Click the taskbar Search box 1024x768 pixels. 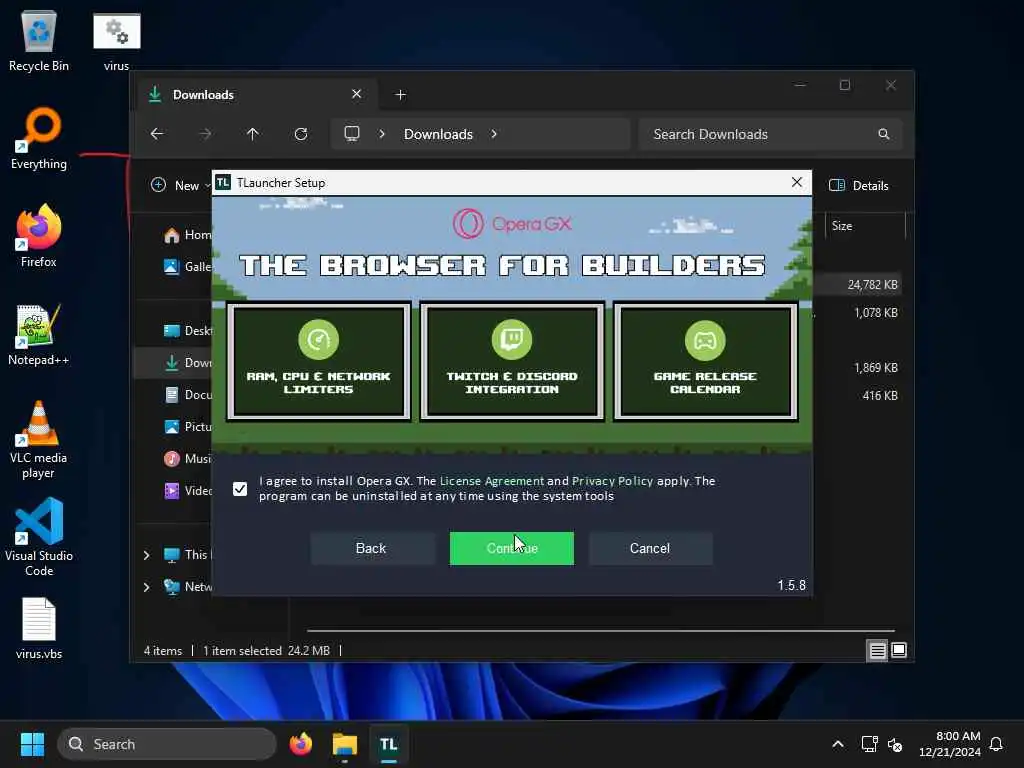click(x=167, y=744)
